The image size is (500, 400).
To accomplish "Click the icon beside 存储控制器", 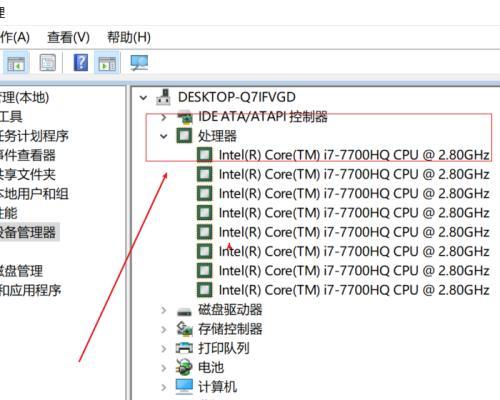I will (184, 329).
